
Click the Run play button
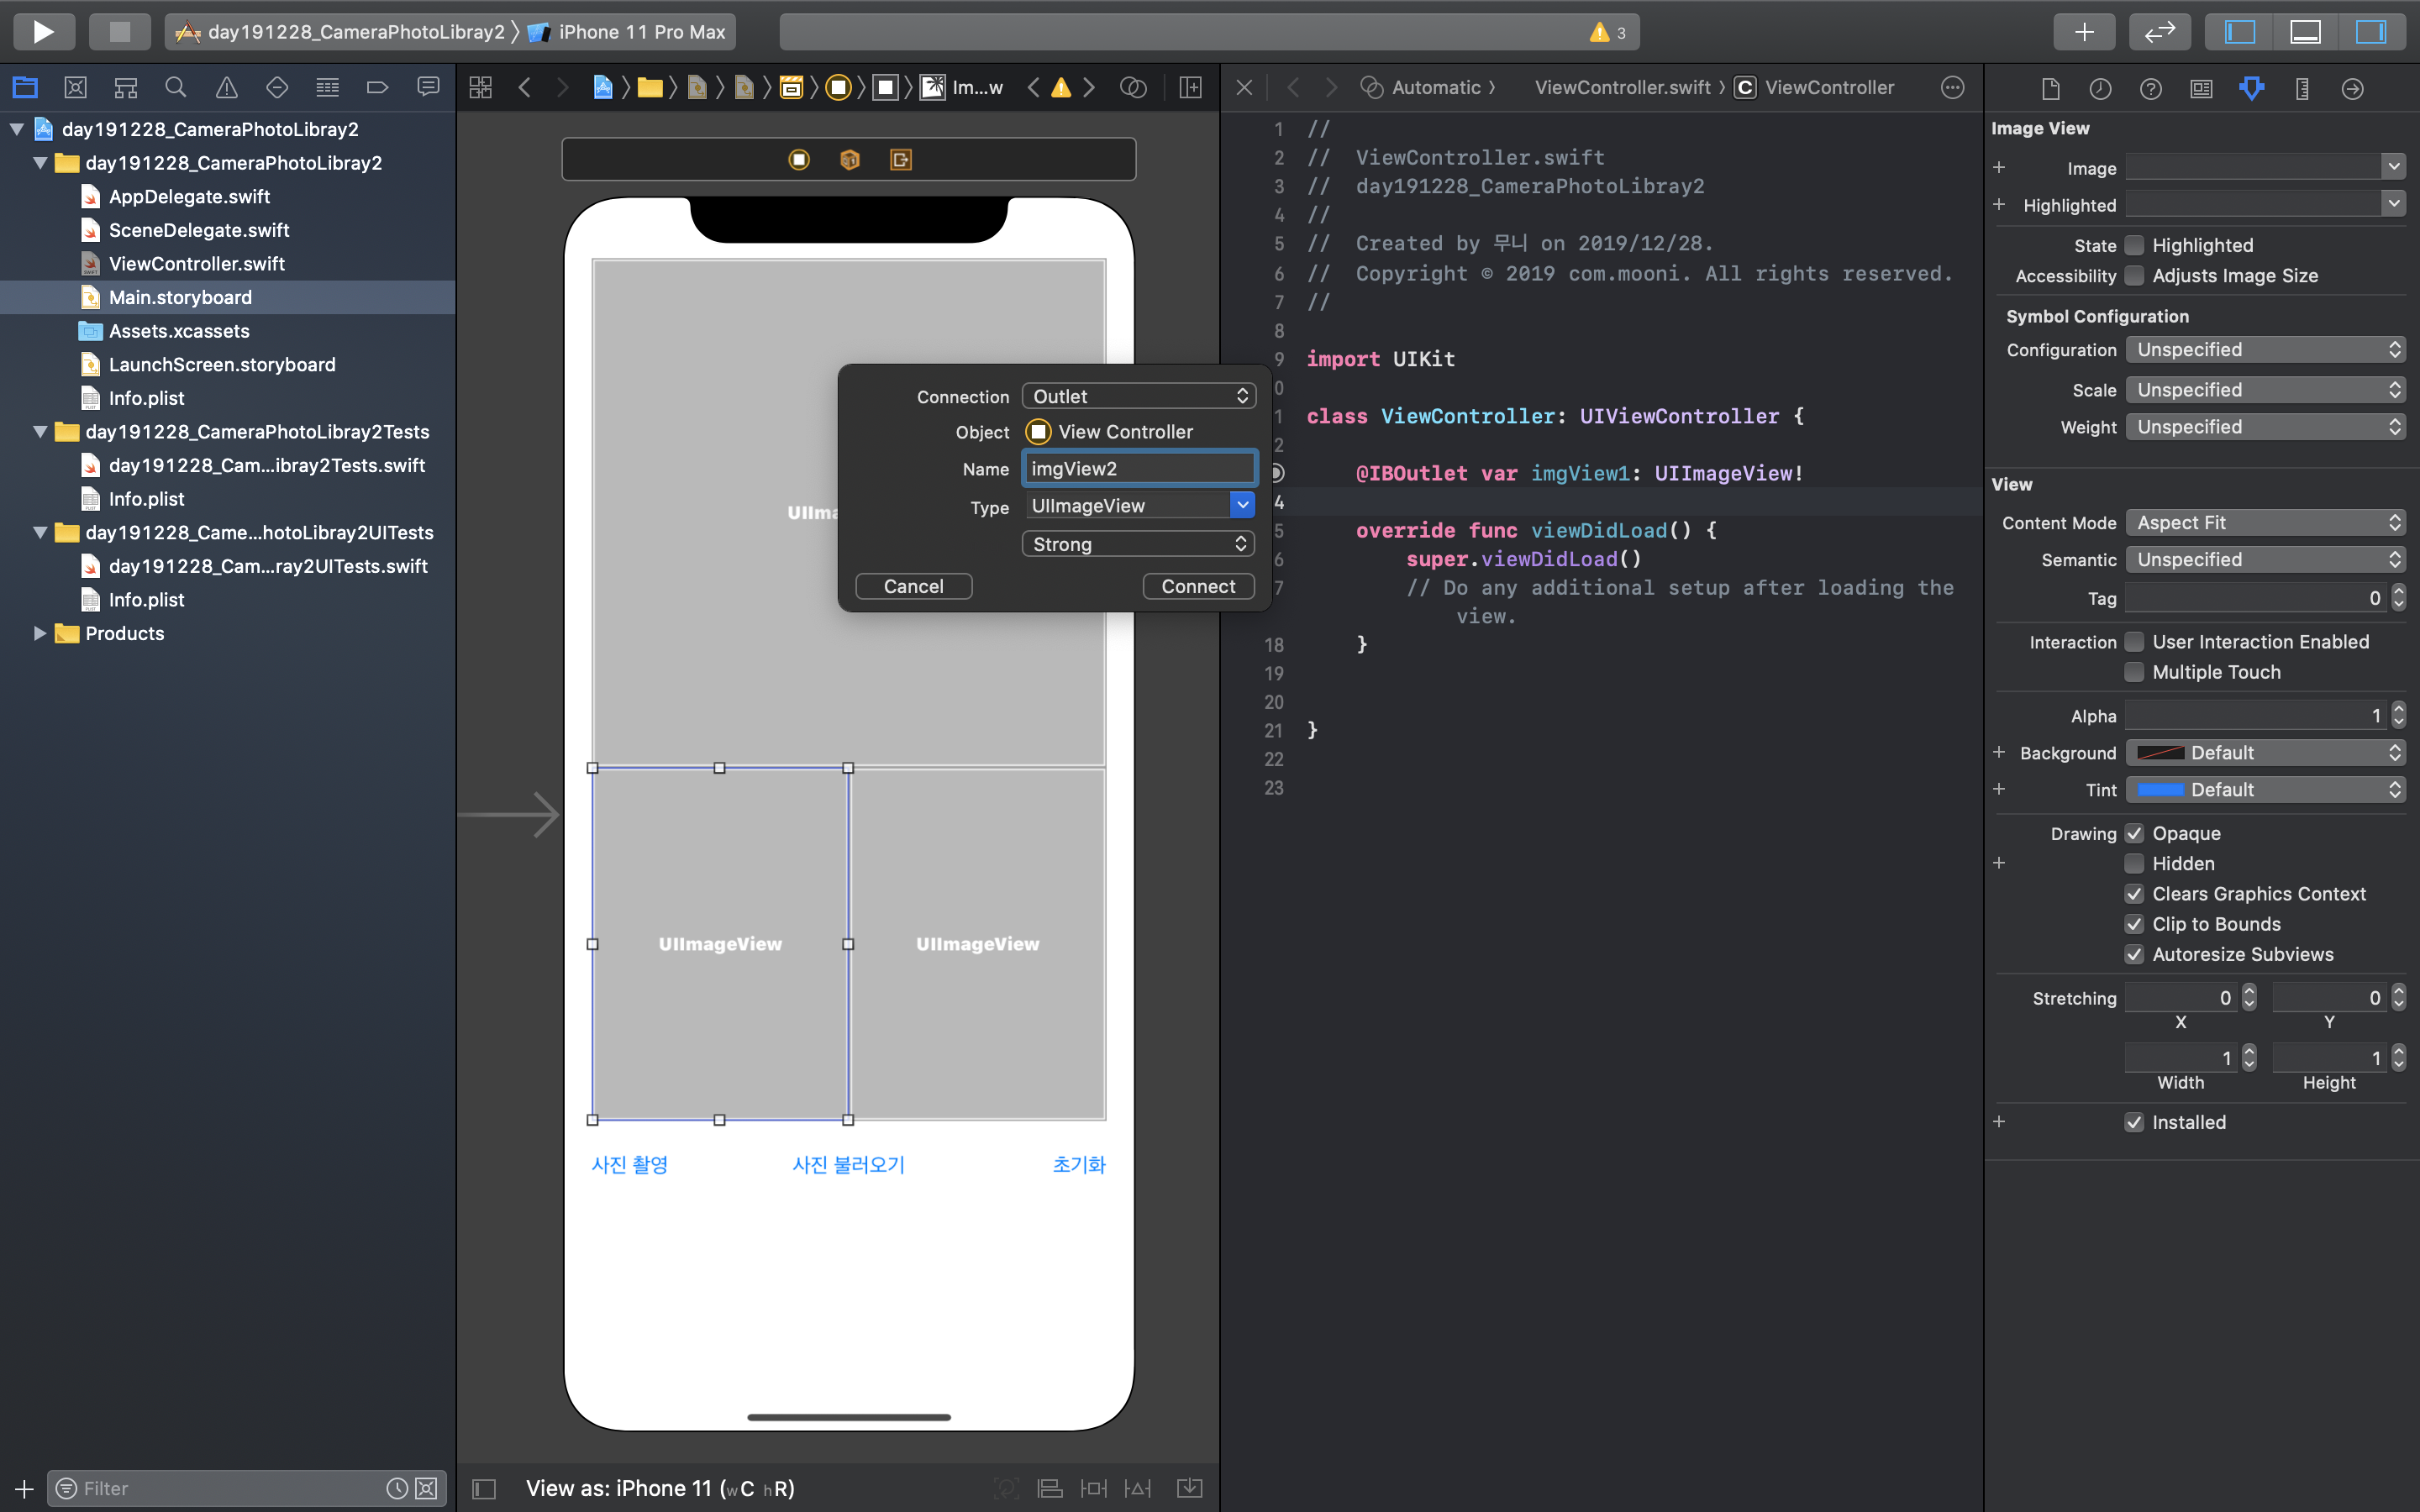click(43, 32)
